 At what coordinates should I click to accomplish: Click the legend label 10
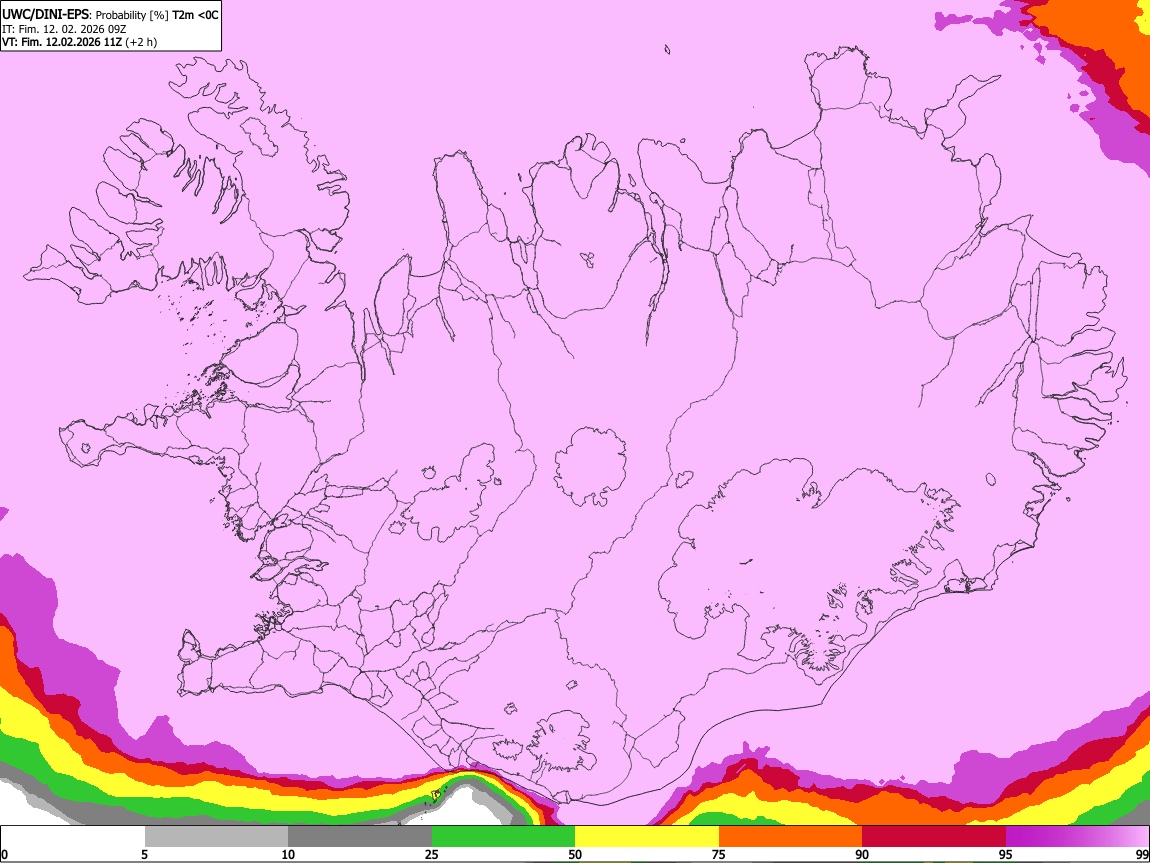point(288,854)
